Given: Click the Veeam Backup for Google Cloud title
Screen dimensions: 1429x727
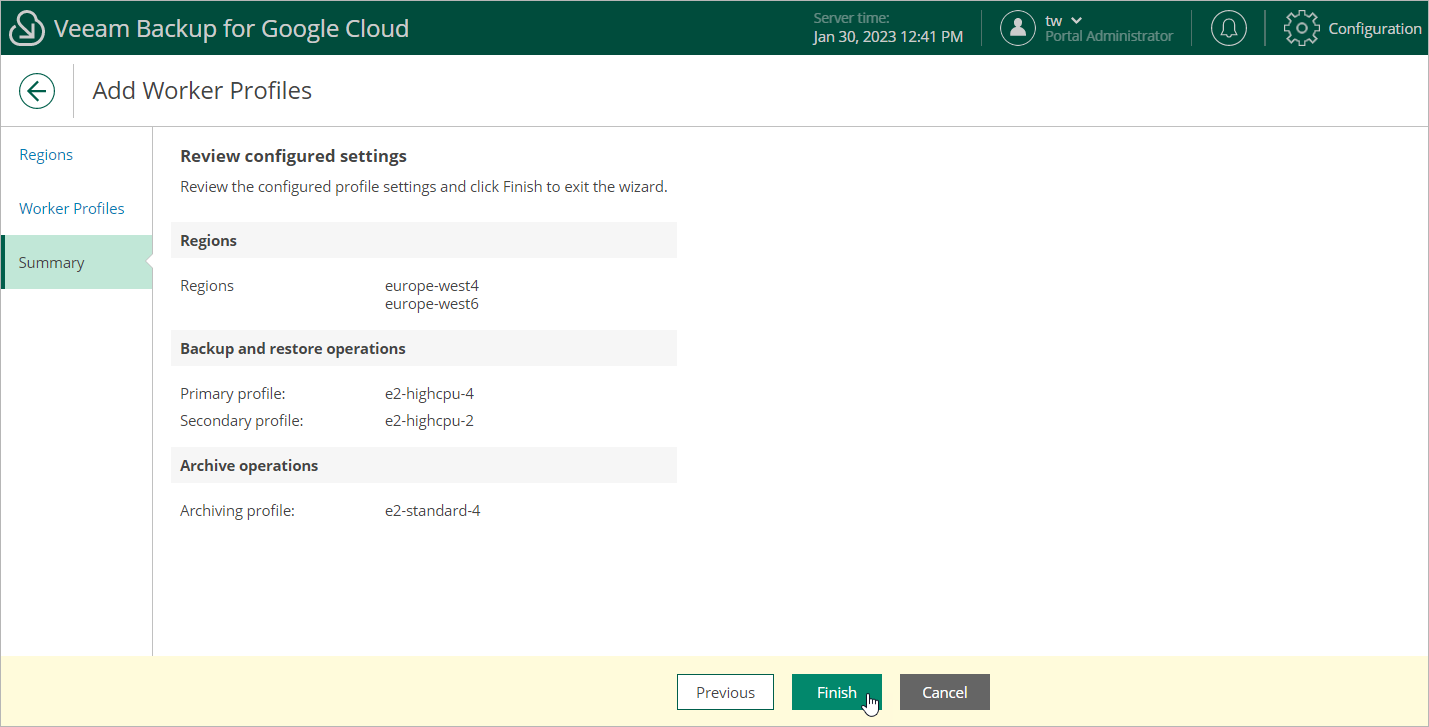Looking at the screenshot, I should click(x=231, y=29).
